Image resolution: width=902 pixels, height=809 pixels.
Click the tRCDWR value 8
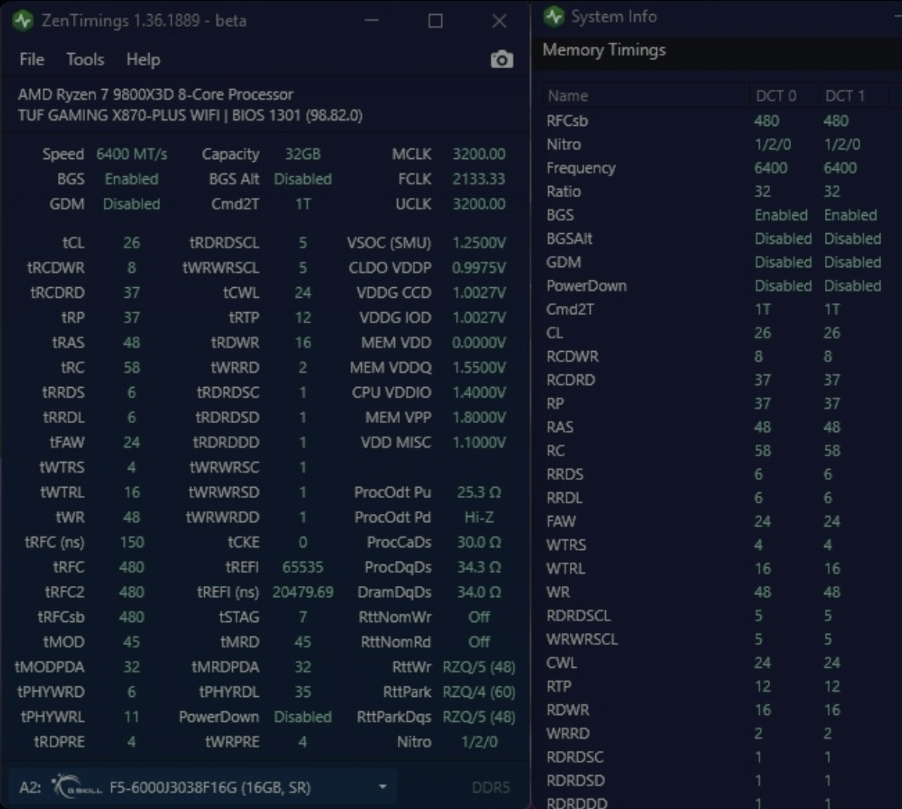point(131,268)
